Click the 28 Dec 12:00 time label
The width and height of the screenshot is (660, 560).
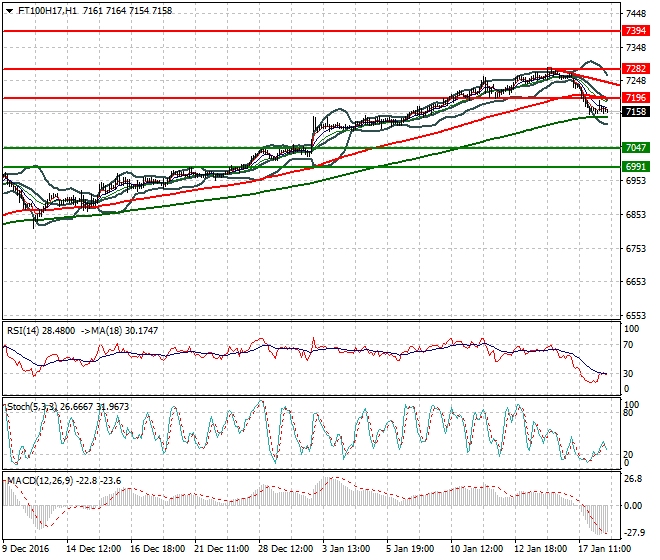285,549
